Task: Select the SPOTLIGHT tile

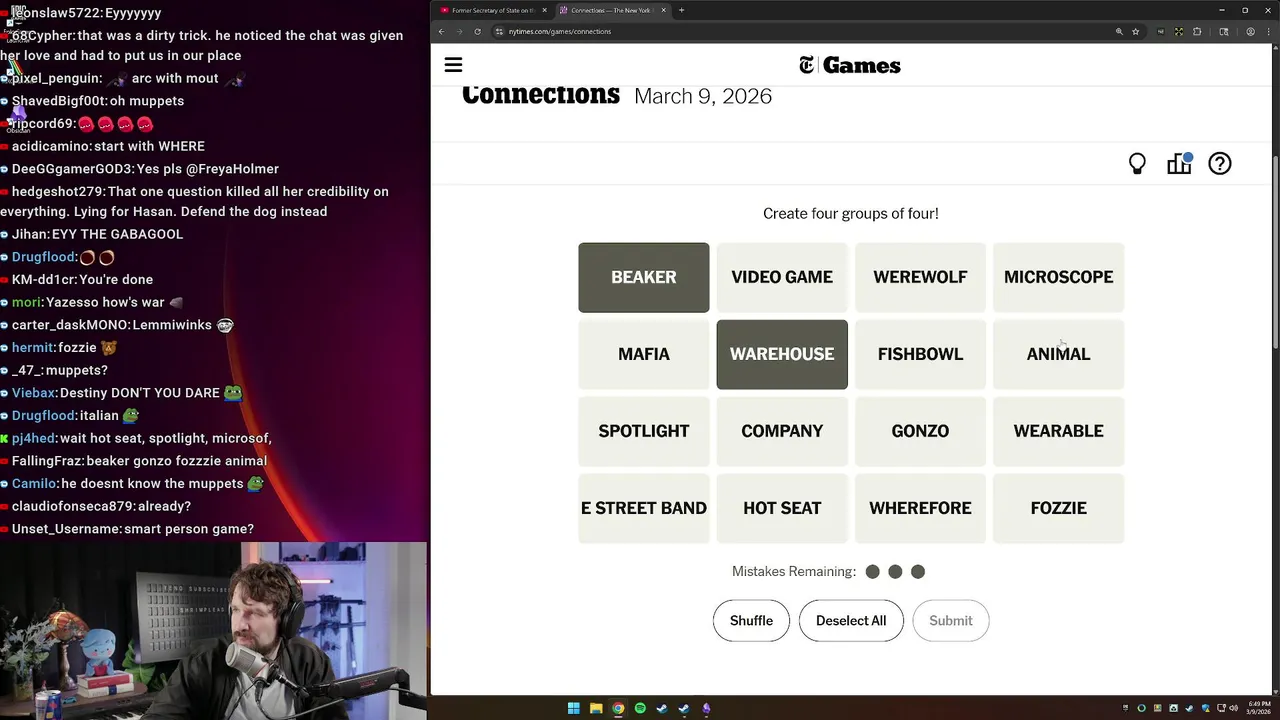Action: click(644, 431)
